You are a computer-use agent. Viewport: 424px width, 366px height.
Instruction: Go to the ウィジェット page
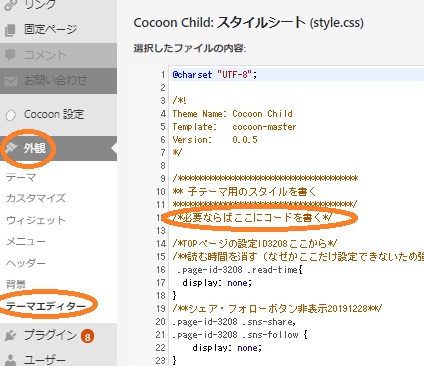point(36,220)
